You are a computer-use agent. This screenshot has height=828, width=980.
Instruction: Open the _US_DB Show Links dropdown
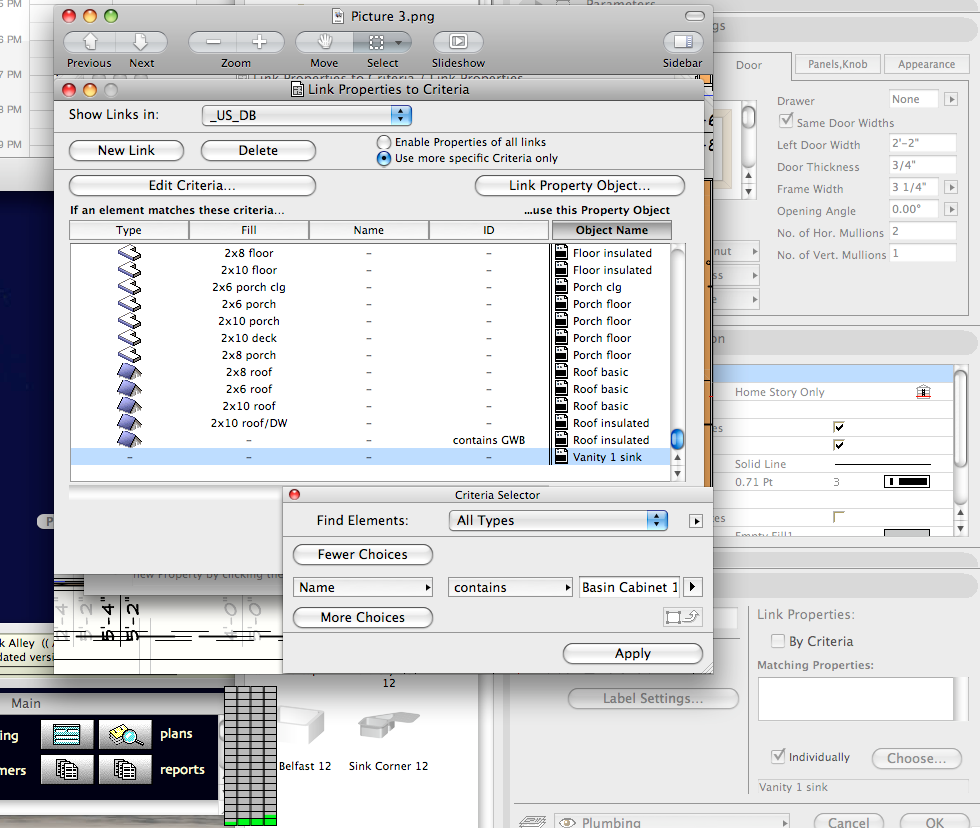(x=308, y=115)
